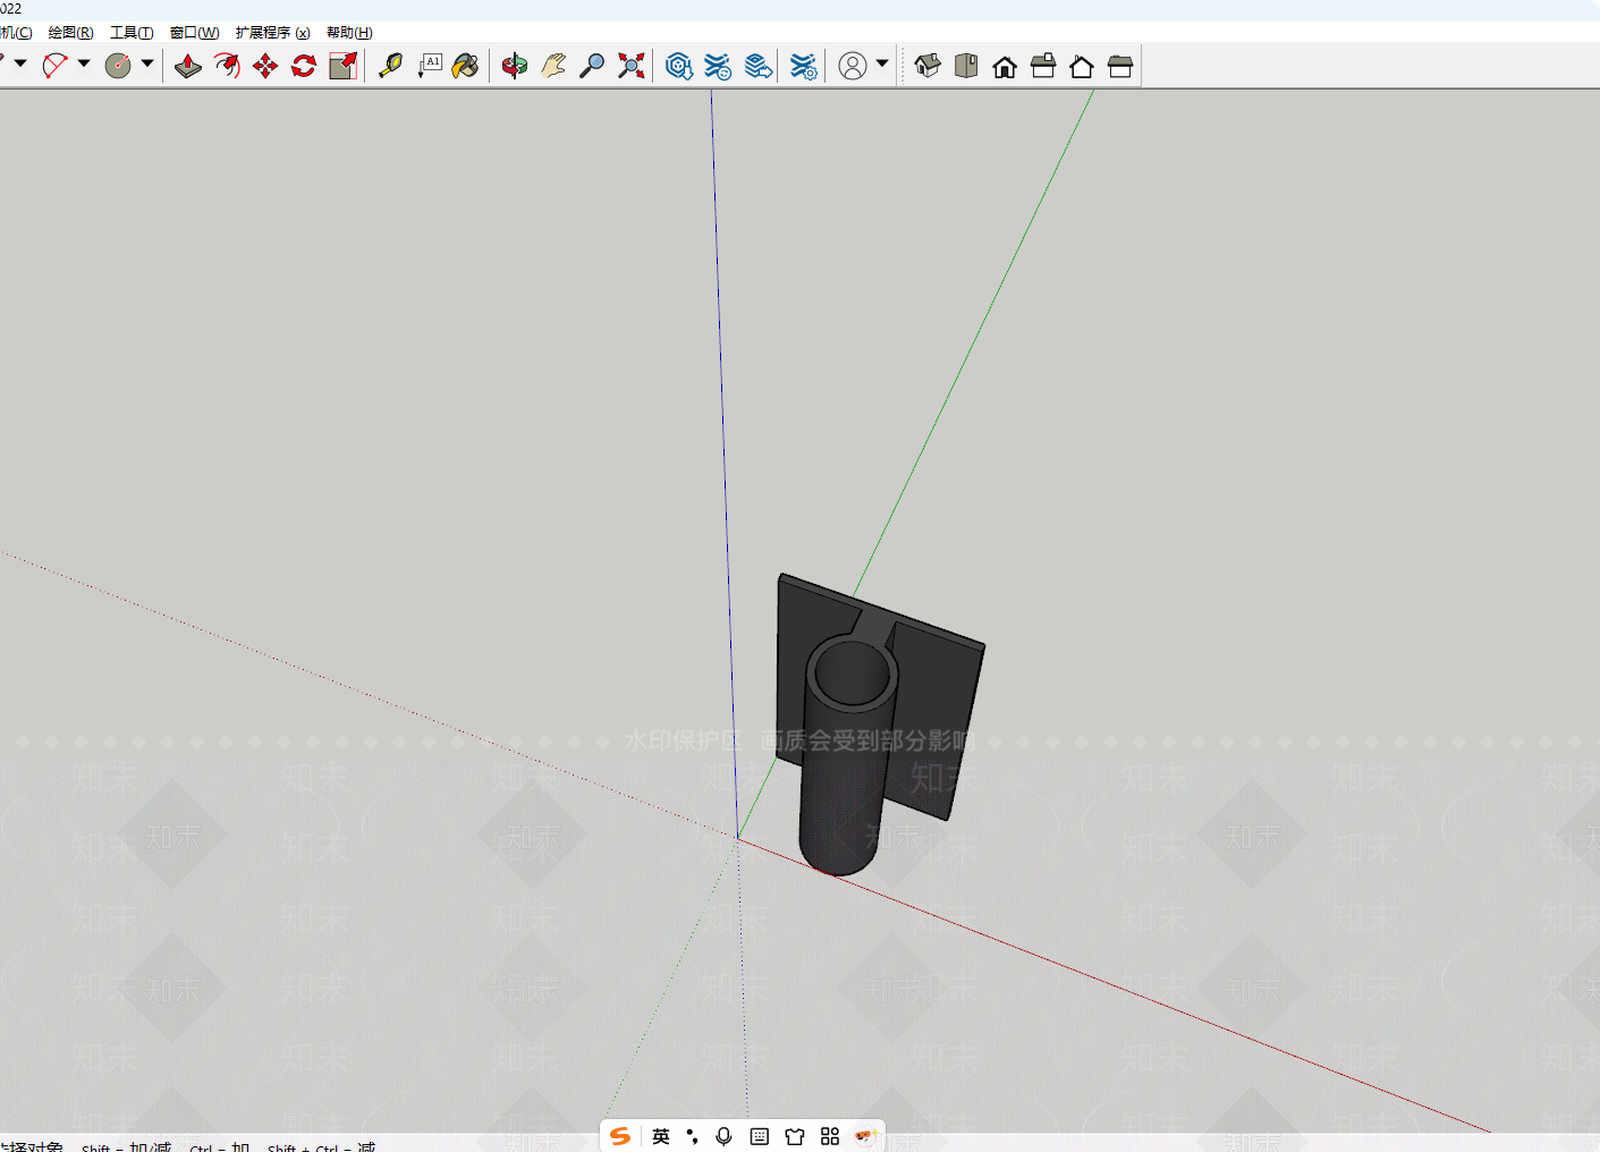Select the Follow Me/Offset tool

[227, 66]
